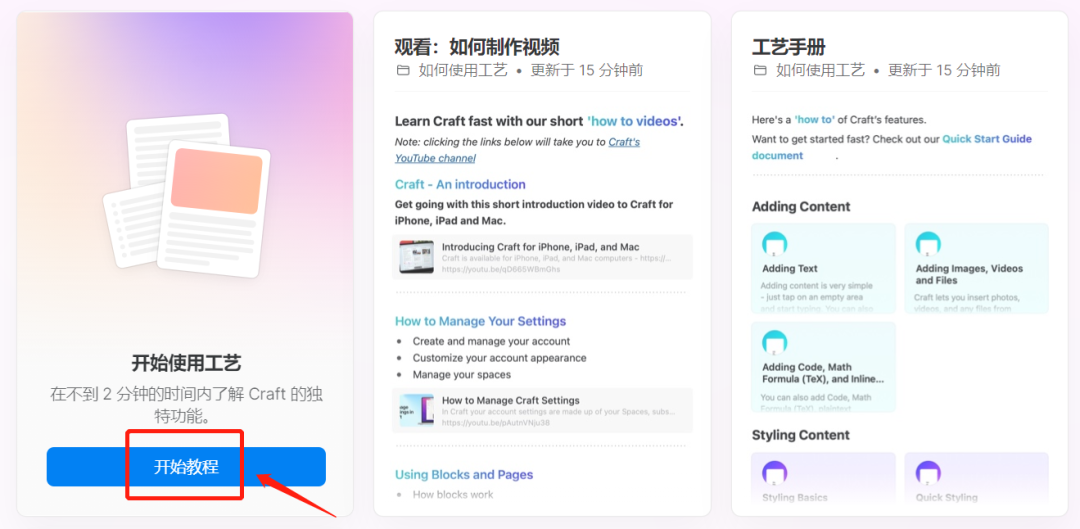1080x529 pixels.
Task: Click 'Create and manage your account' bullet
Action: [x=491, y=341]
